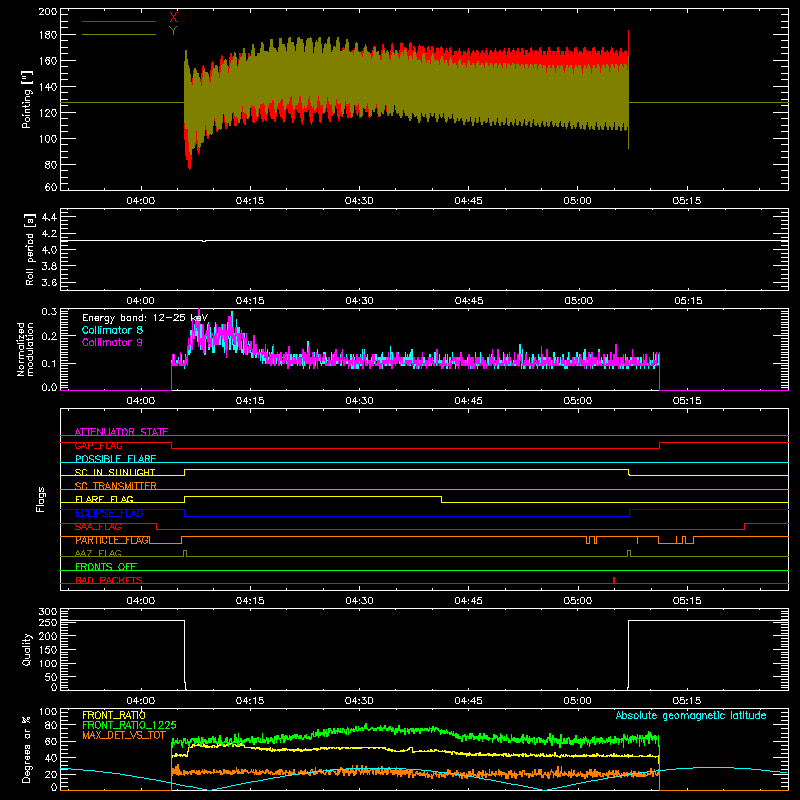Click 04:45 time label under modulation plot
This screenshot has height=800, width=800.
pyautogui.click(x=468, y=401)
